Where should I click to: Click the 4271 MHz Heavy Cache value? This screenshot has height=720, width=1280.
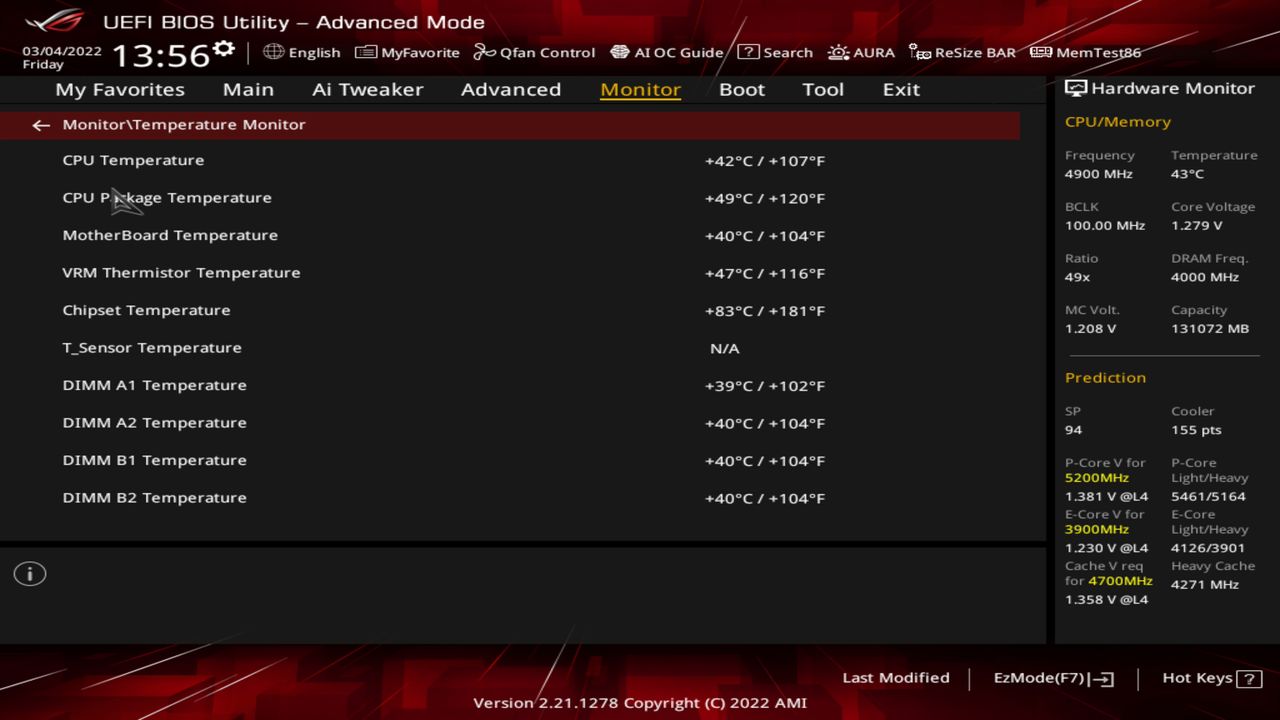pyautogui.click(x=1205, y=584)
